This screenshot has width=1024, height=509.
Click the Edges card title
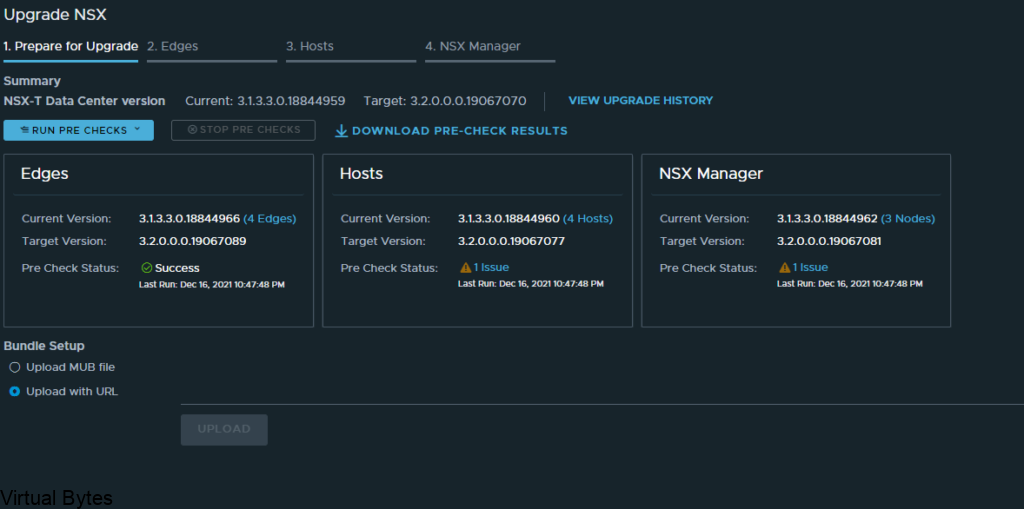pos(44,174)
